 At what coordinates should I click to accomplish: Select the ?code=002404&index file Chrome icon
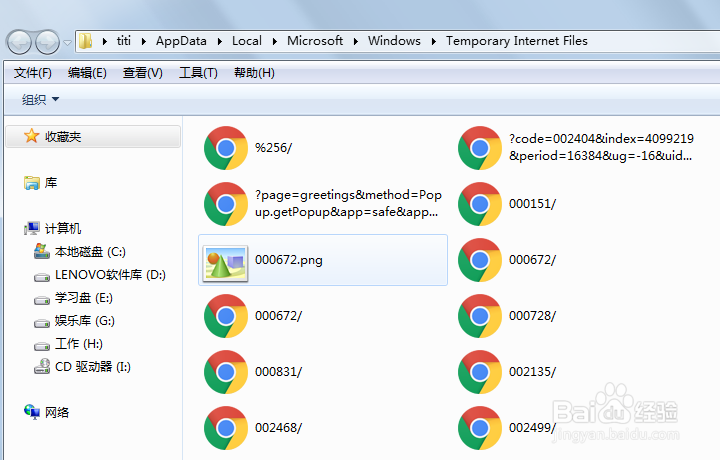(480, 148)
